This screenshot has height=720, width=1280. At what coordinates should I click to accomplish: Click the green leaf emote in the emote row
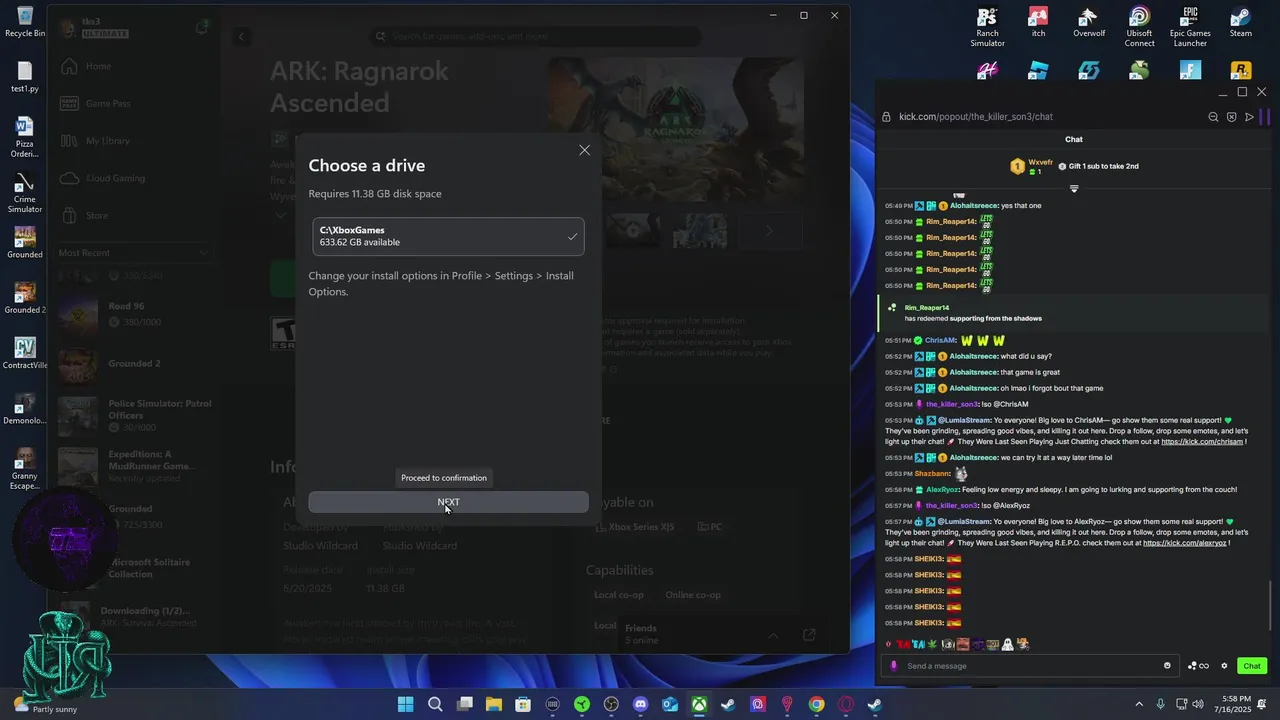(x=933, y=644)
